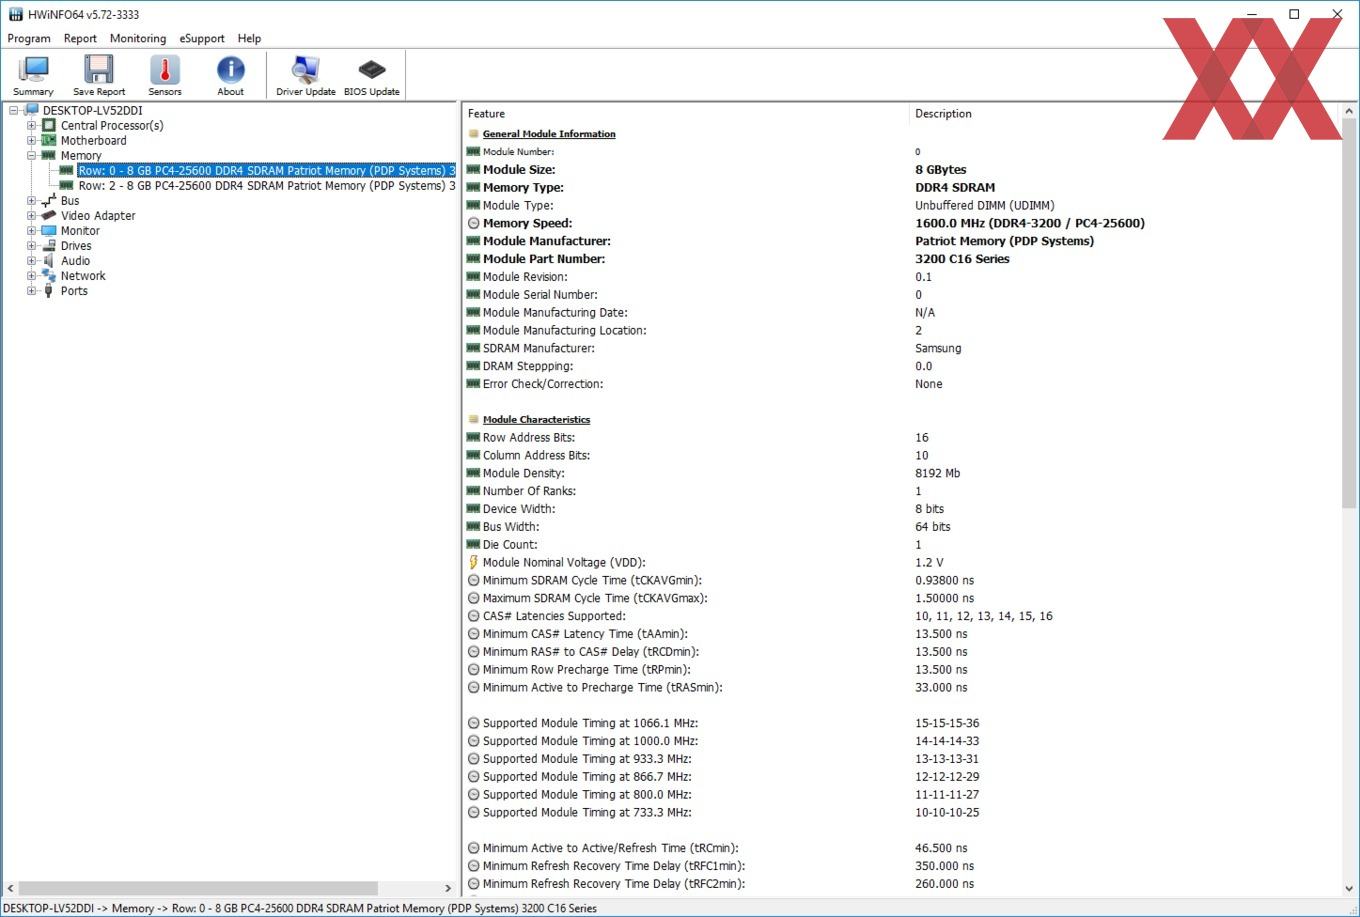Expand the Bus node
This screenshot has width=1360, height=917.
pos(31,200)
